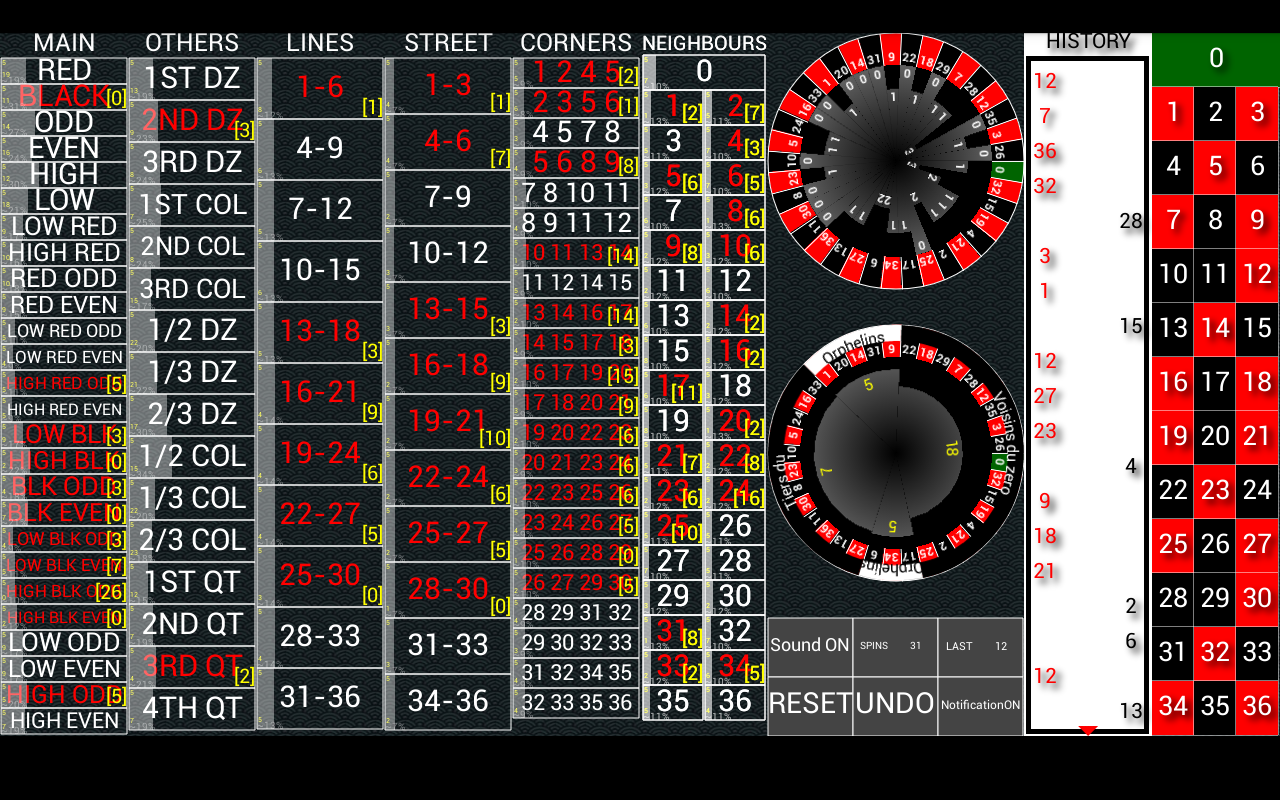Select red number 36 on the grid
Screen dimensions: 1280x800
1257,706
